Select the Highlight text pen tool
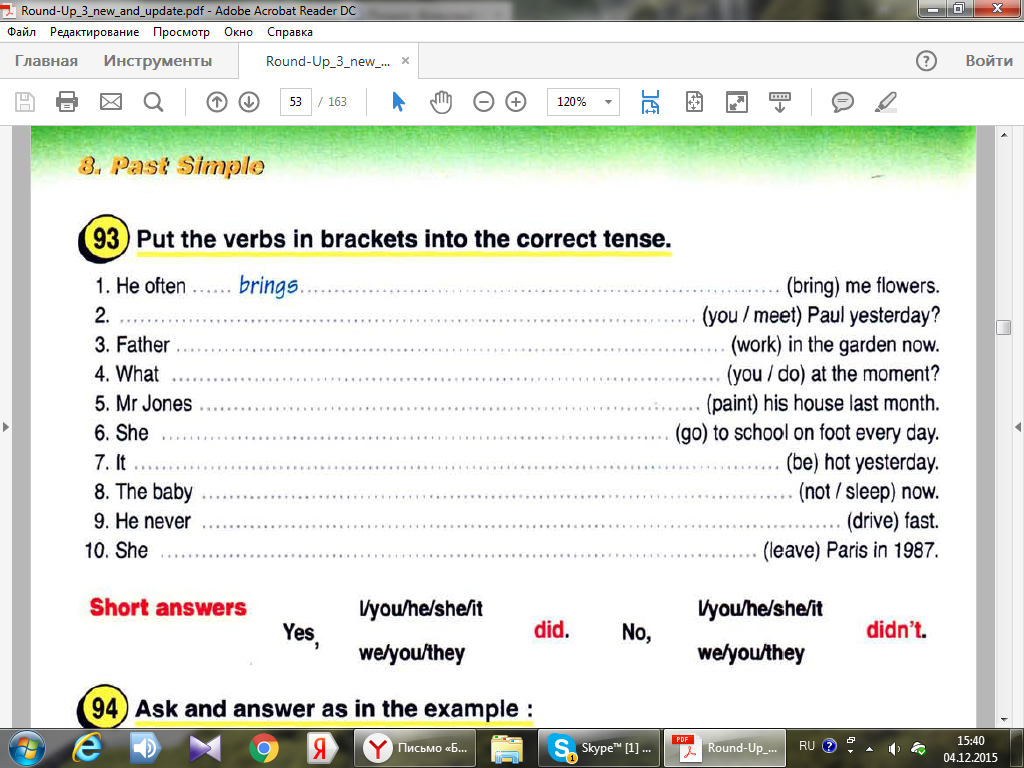 pyautogui.click(x=886, y=102)
